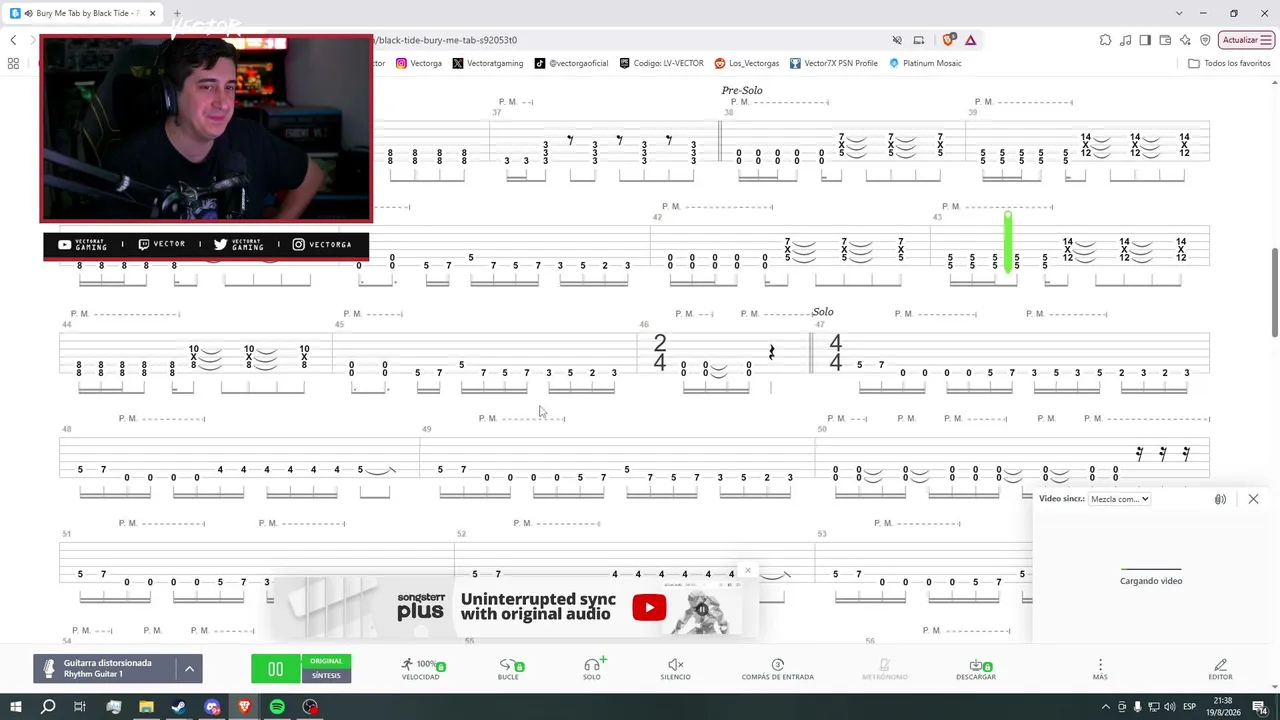The image size is (1280, 720).
Task: Open the taskbar clock and calendar
Action: pyautogui.click(x=1222, y=707)
